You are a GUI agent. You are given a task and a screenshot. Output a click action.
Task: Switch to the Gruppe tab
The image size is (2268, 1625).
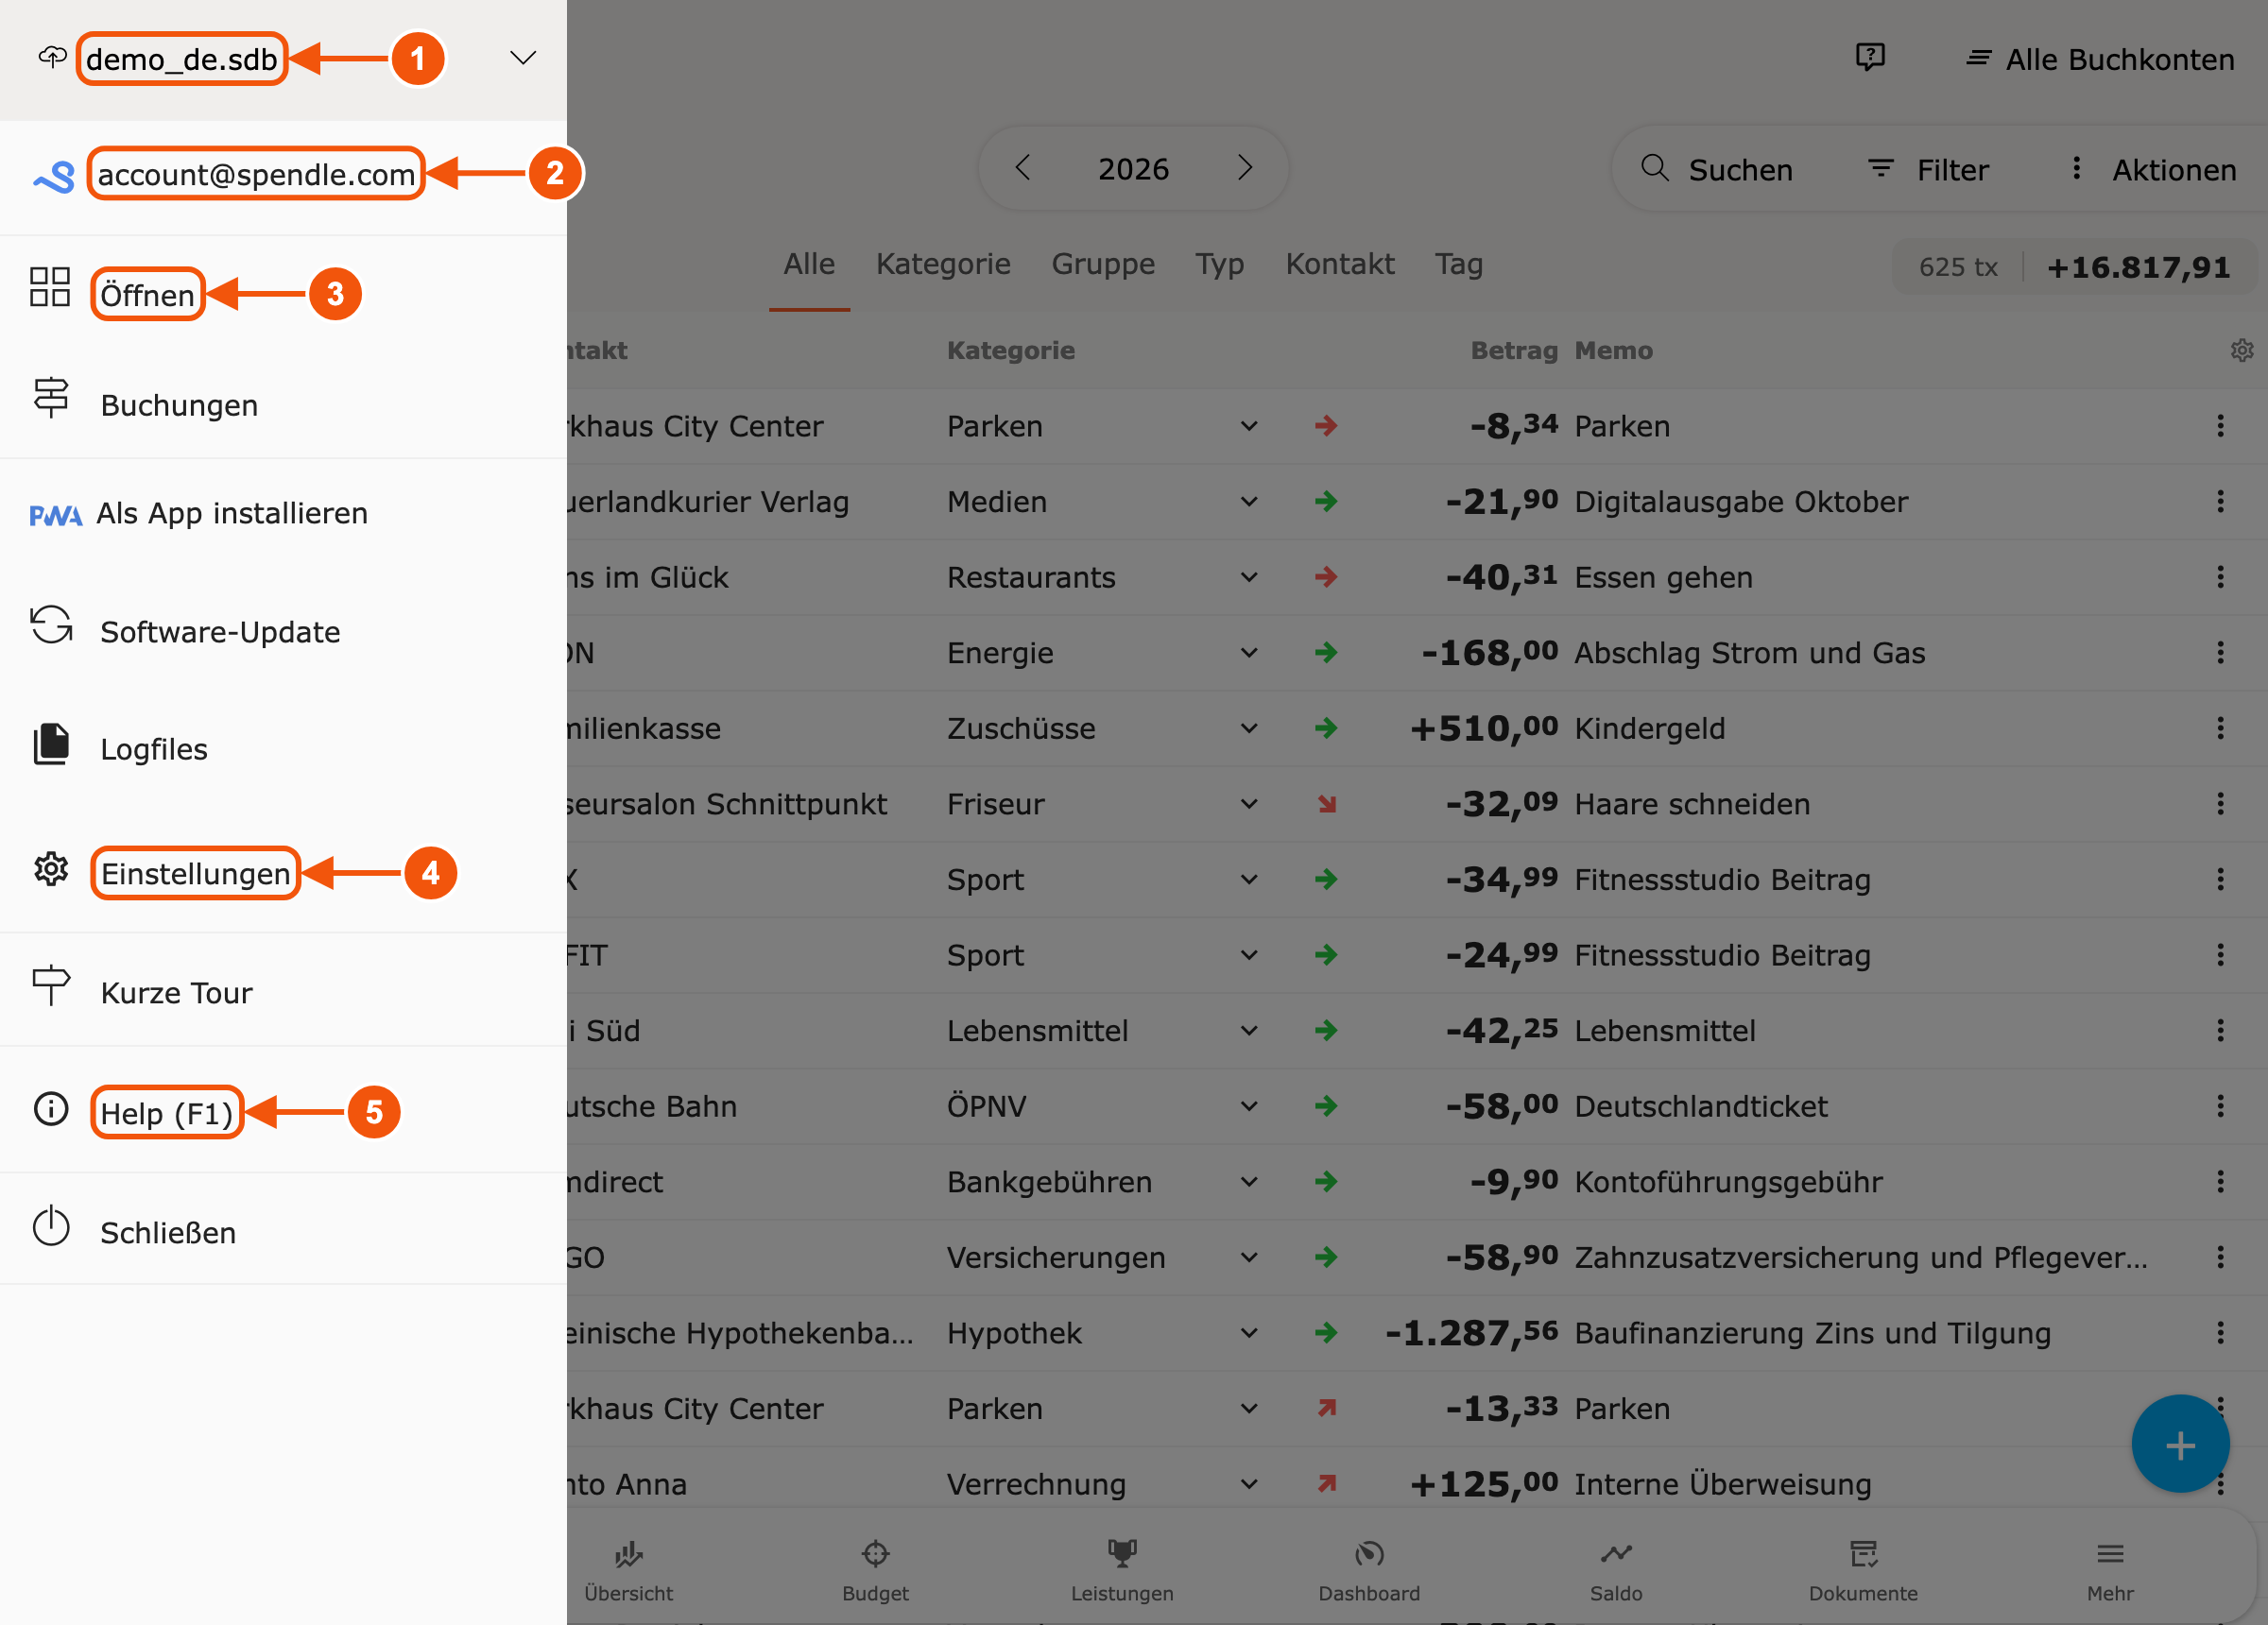coord(1103,264)
